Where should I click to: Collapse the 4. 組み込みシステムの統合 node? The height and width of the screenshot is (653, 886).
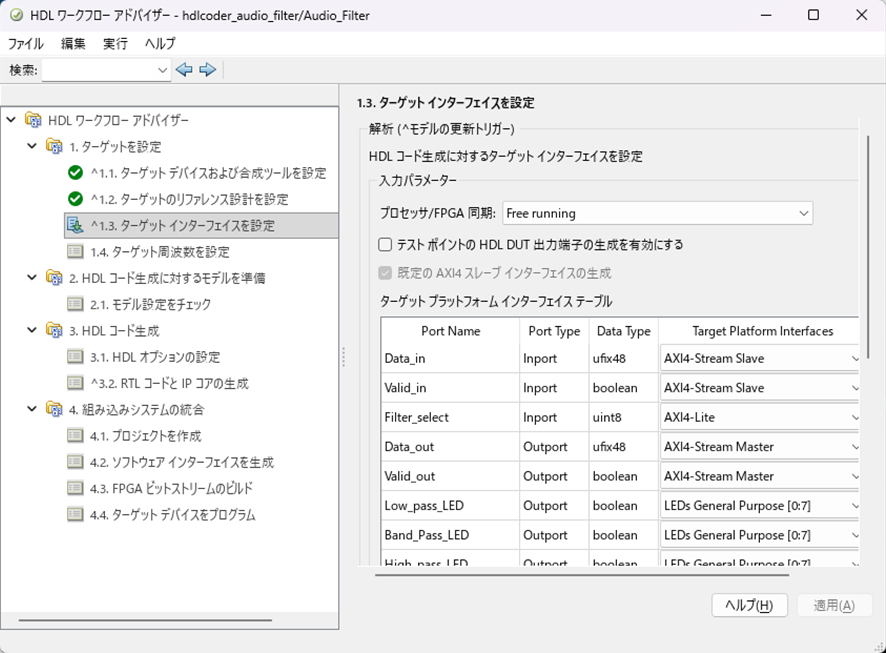point(33,409)
